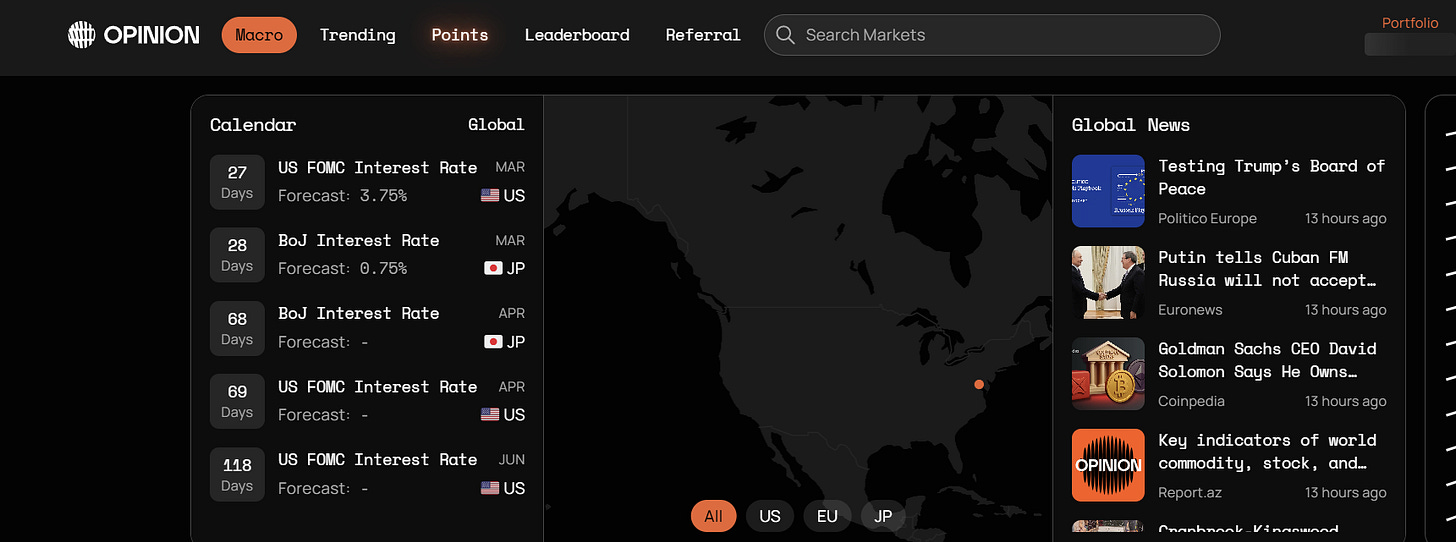Click the Euronews source label
The height and width of the screenshot is (542, 1456).
(1190, 310)
